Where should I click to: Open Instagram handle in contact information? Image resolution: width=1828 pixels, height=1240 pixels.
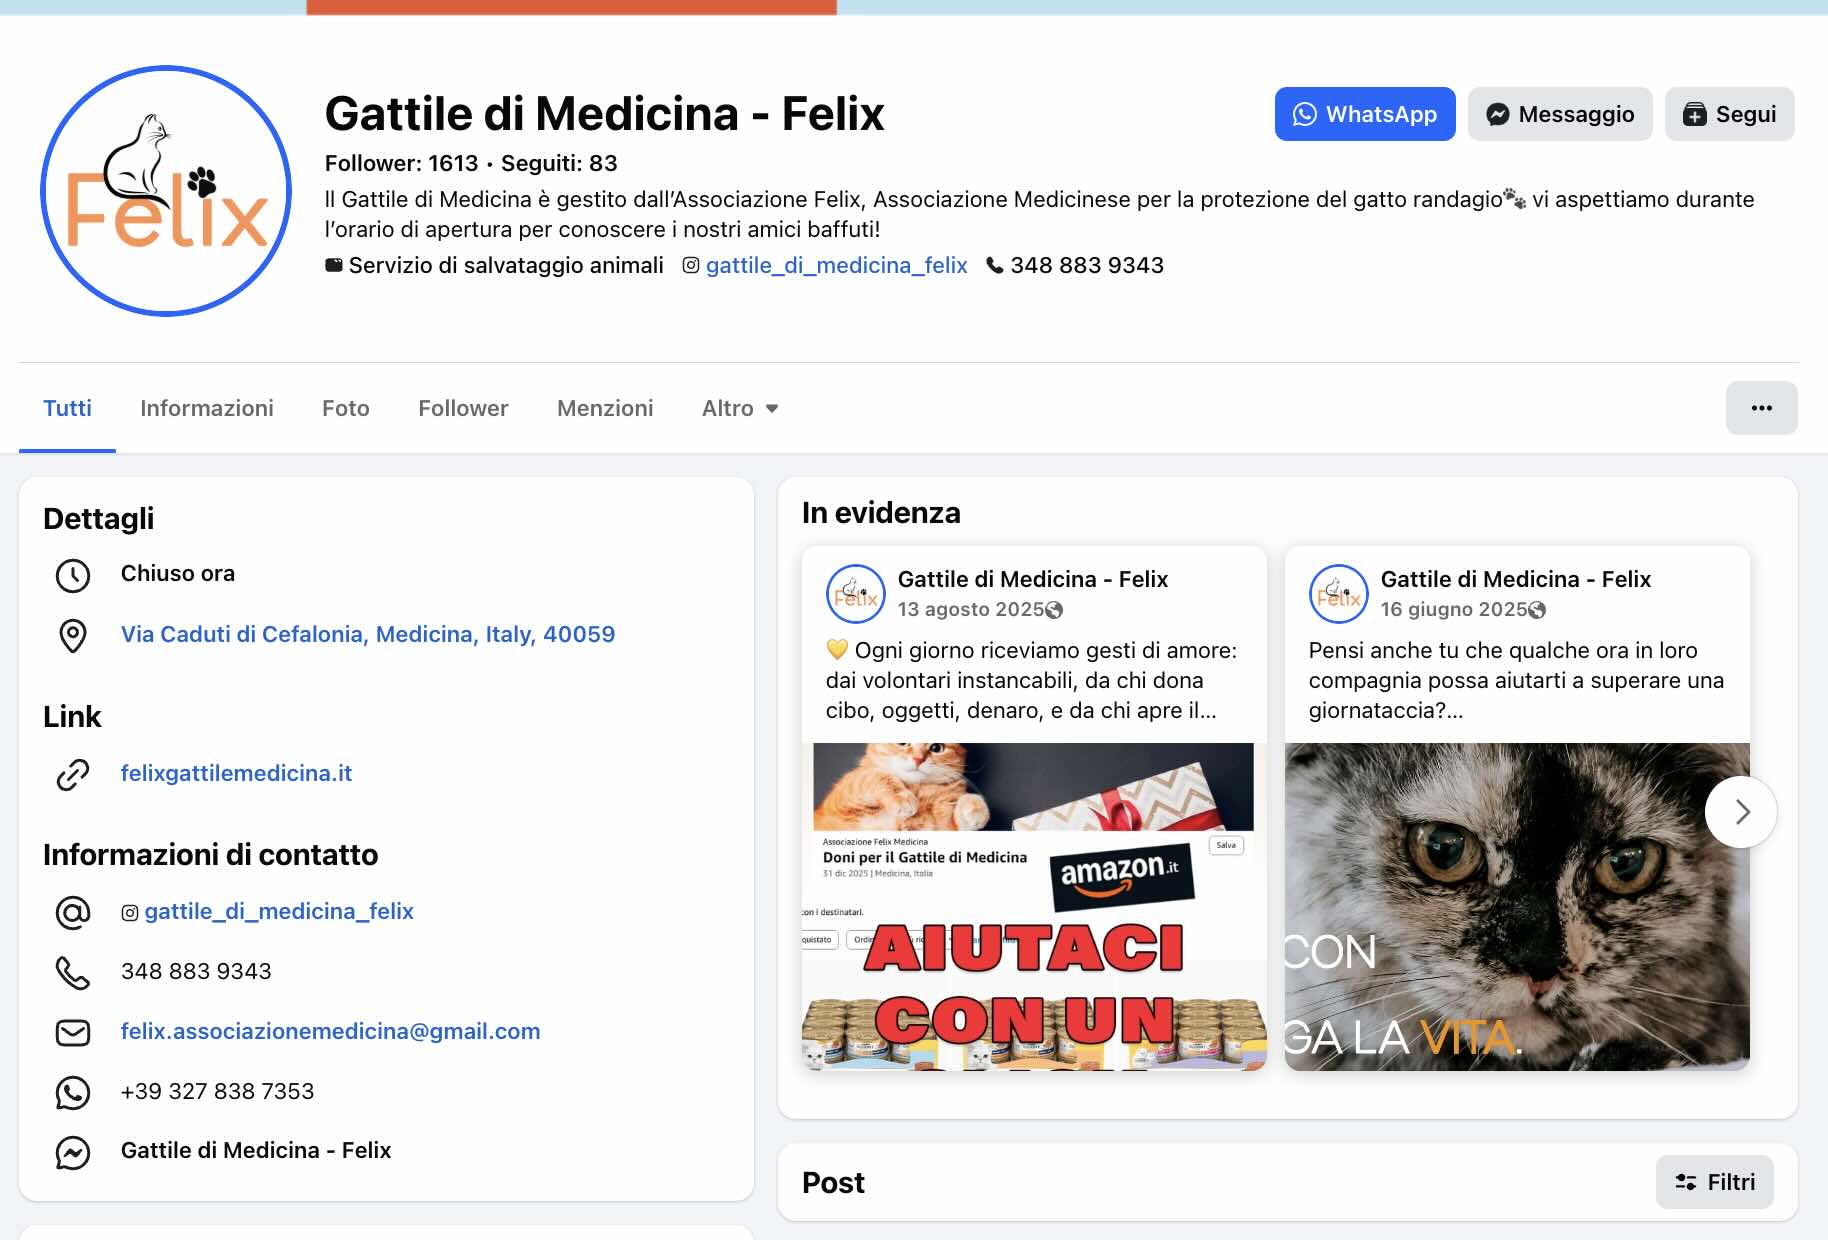279,911
